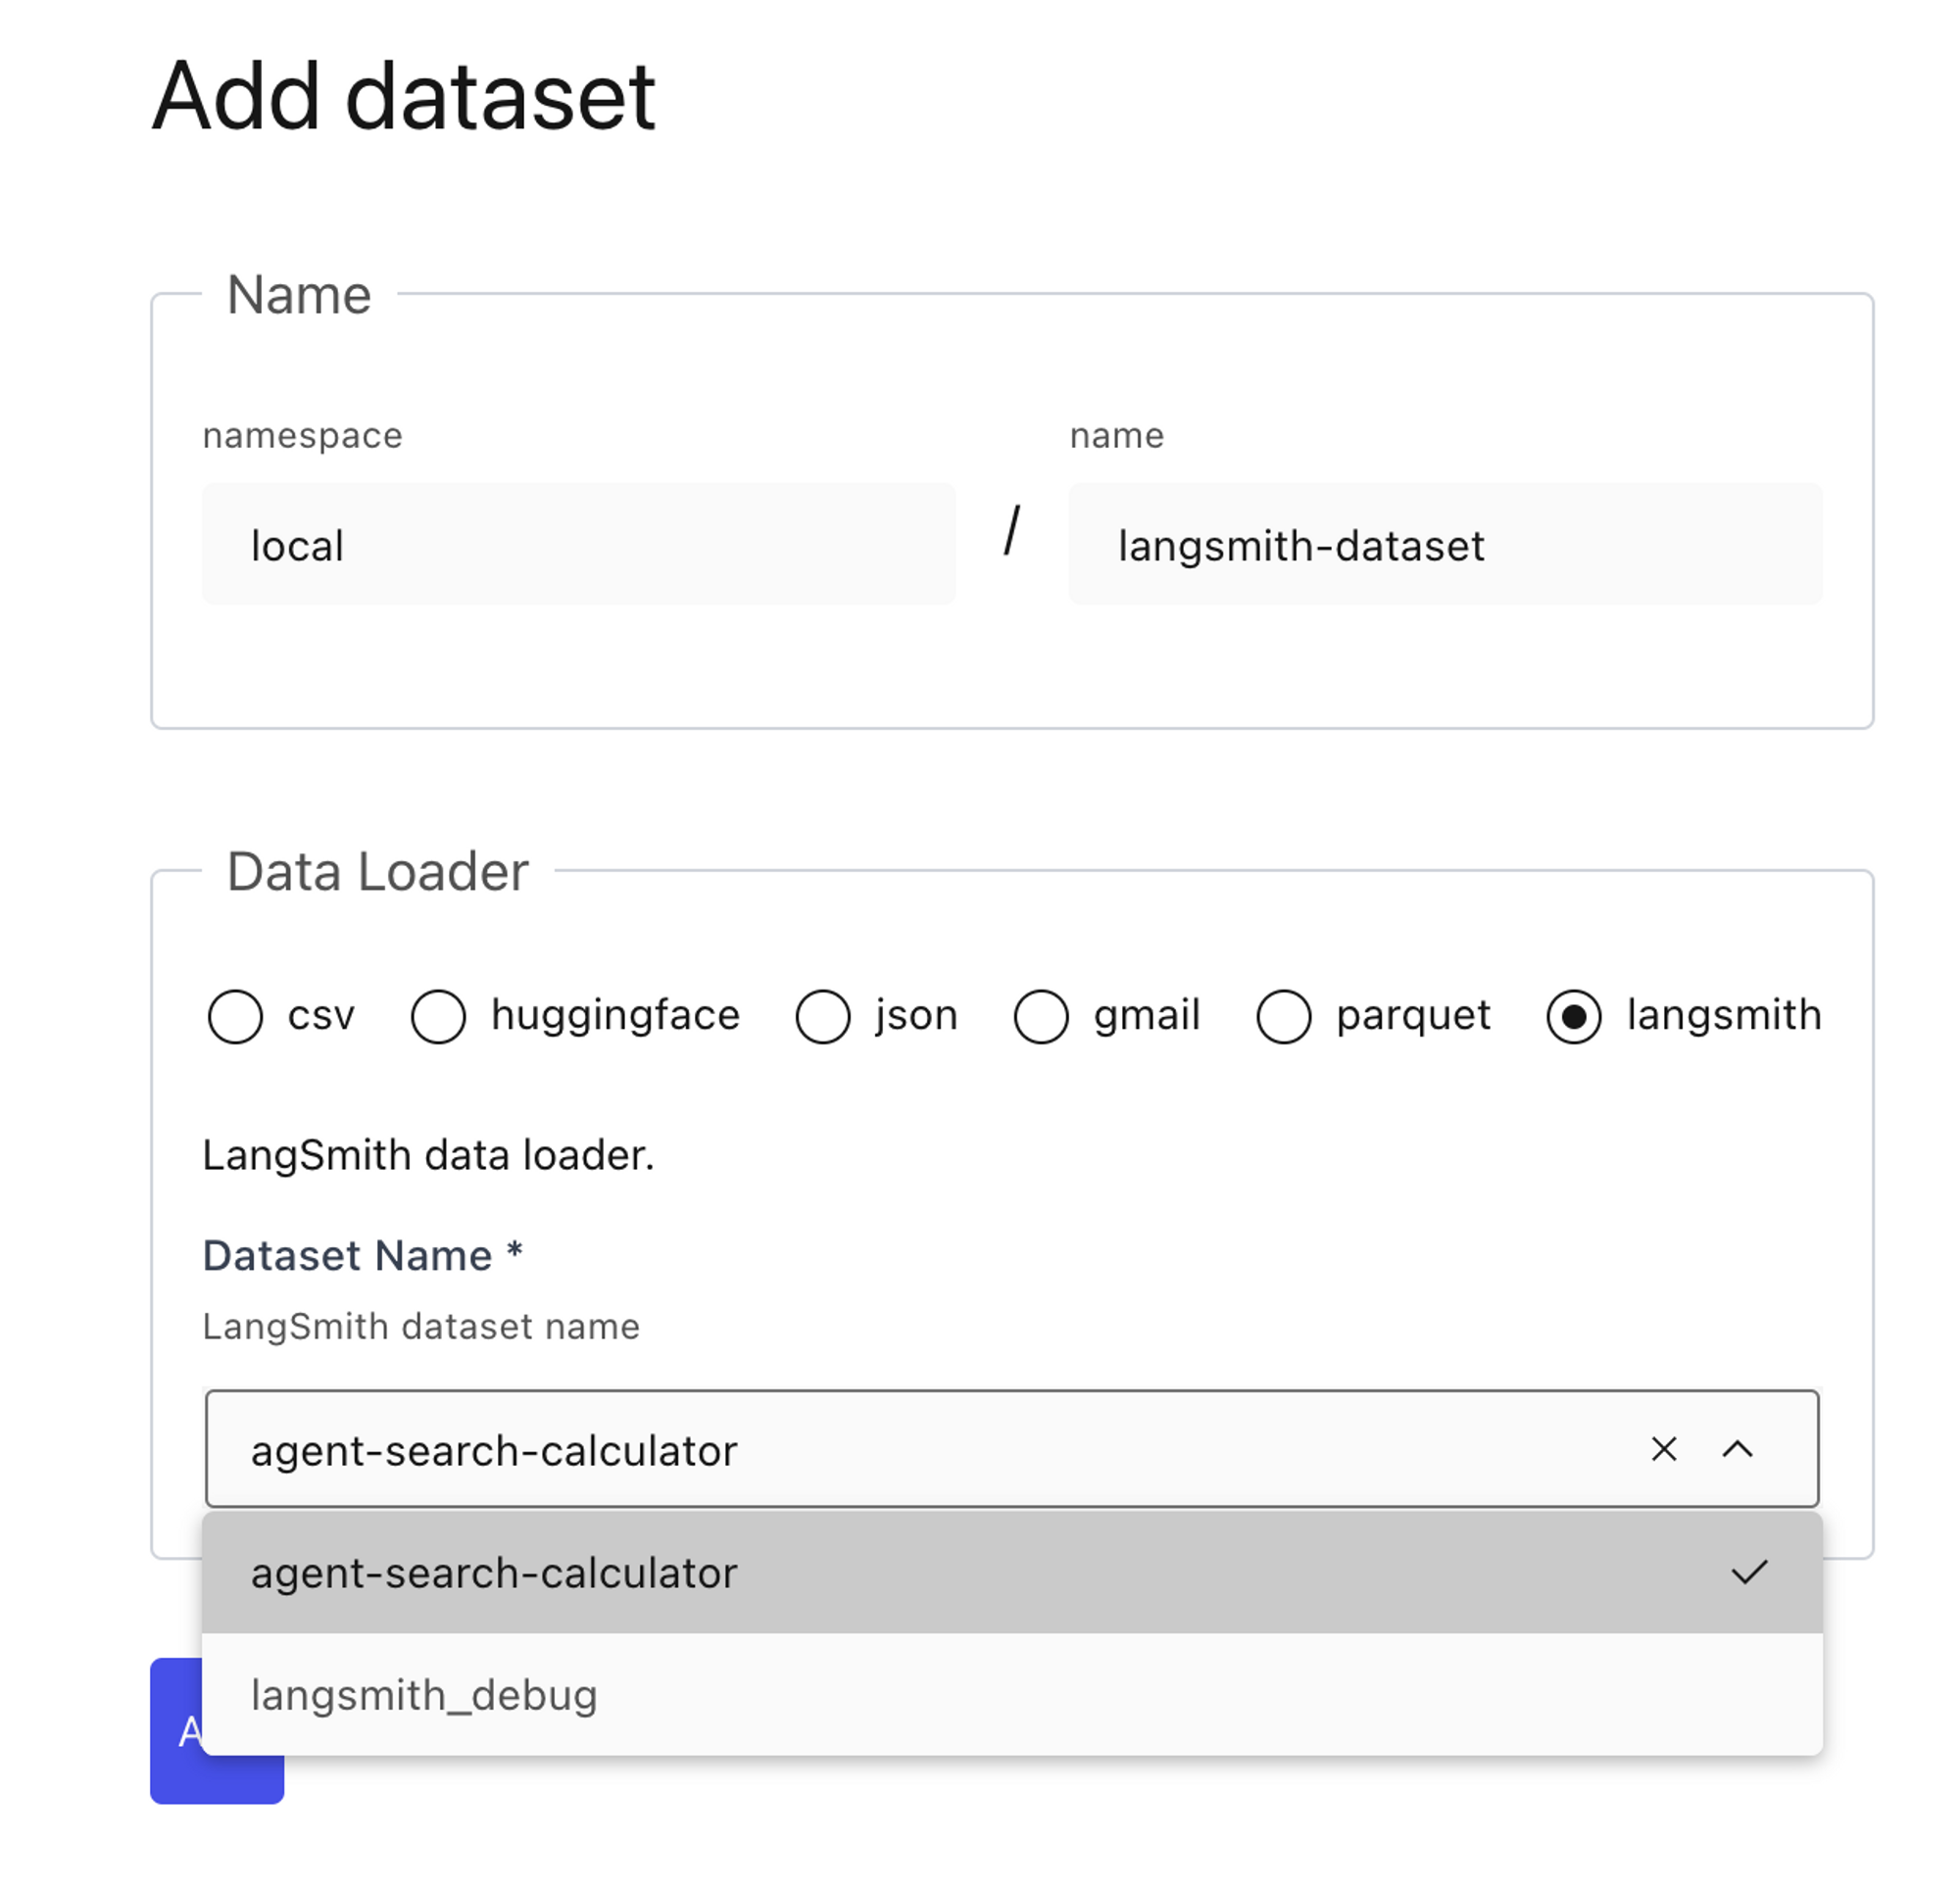Click the Dataset Name label

[347, 1255]
